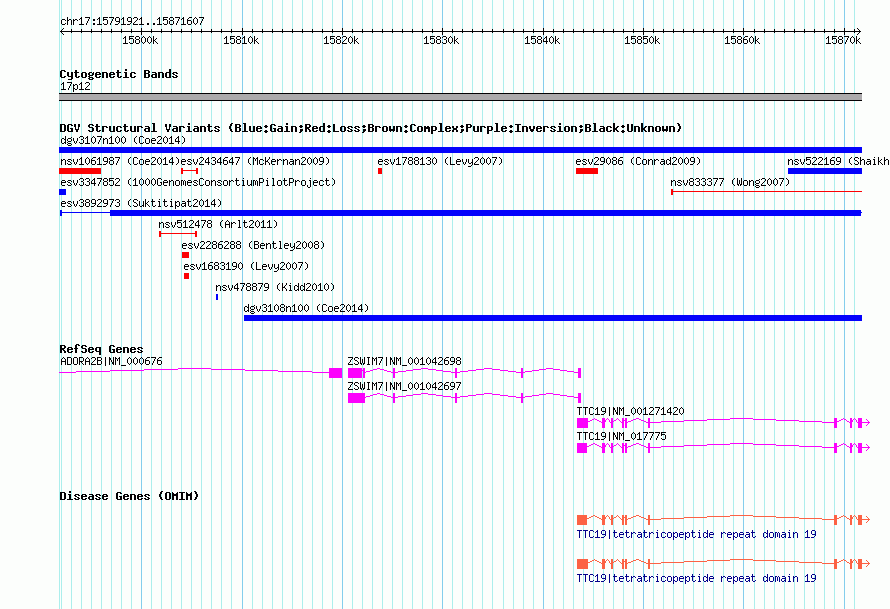This screenshot has width=890, height=609.
Task: Select the TTC19 NM_017775 gene model
Action: coord(724,448)
